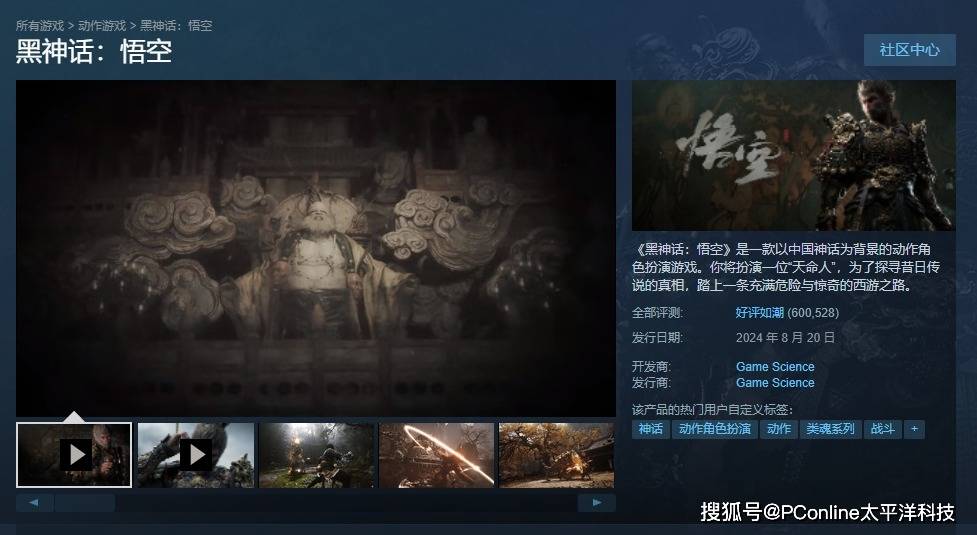Select the third screenshot thumbnail with forest fight
Viewport: 977px width, 535px height.
tap(317, 455)
